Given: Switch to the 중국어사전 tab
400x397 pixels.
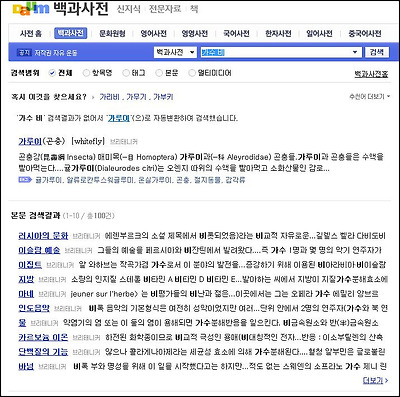Looking at the screenshot, I should pos(365,33).
